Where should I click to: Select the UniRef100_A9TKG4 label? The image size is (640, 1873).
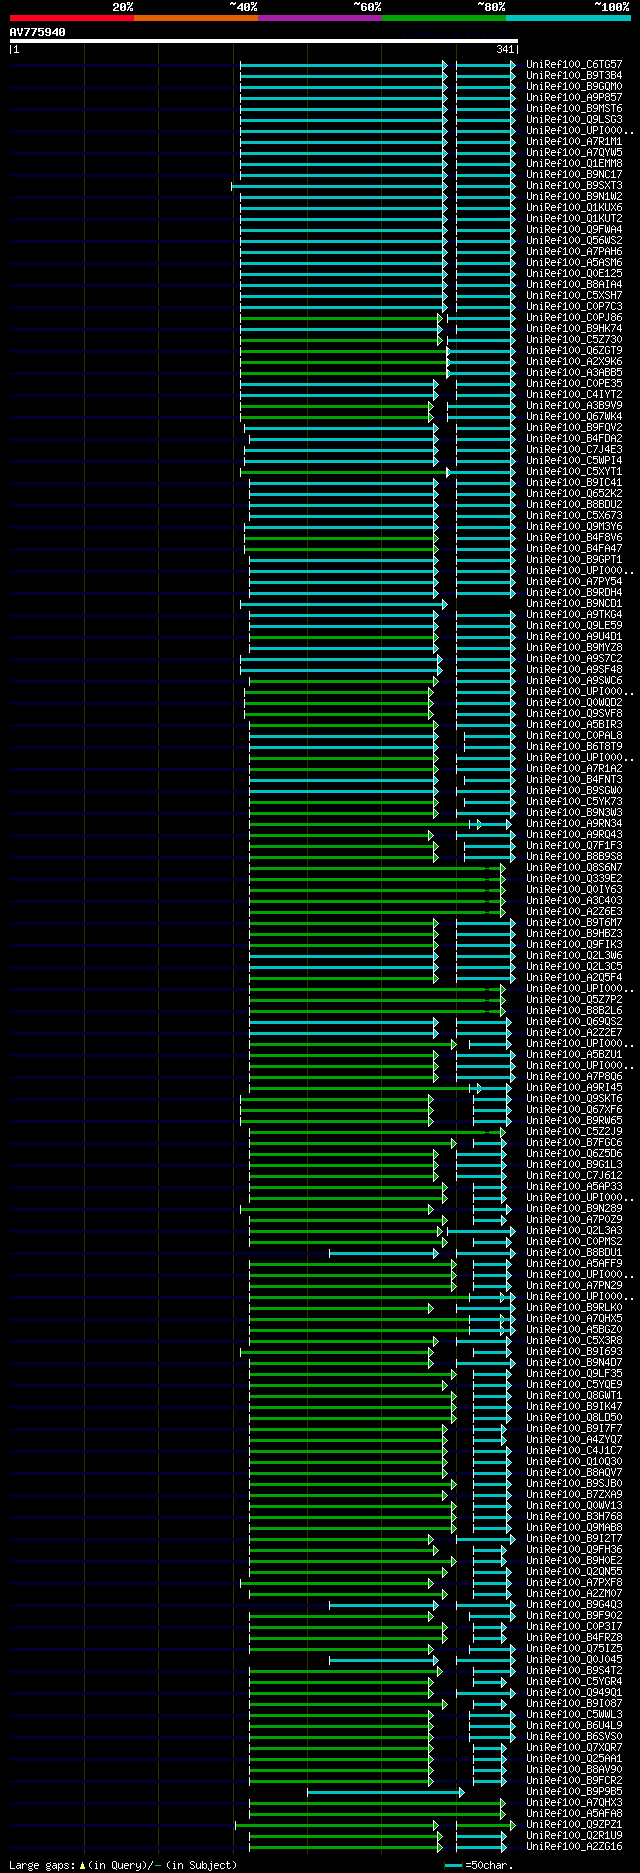tap(574, 614)
